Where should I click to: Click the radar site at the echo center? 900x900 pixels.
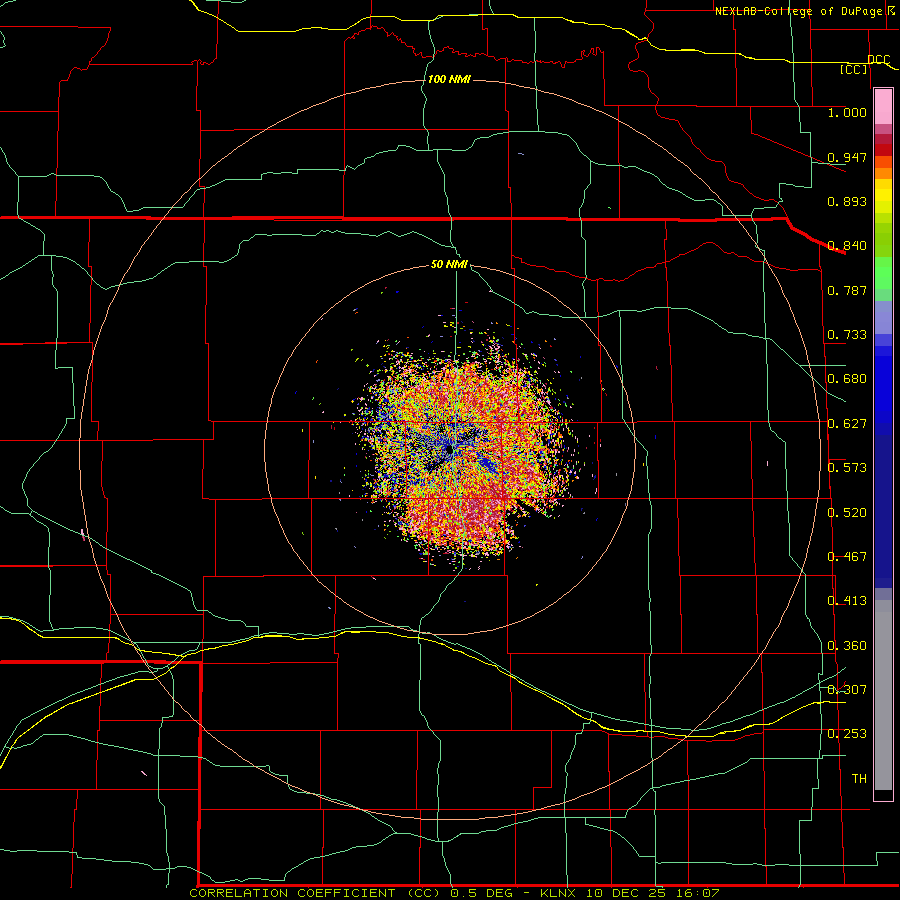pos(450,451)
